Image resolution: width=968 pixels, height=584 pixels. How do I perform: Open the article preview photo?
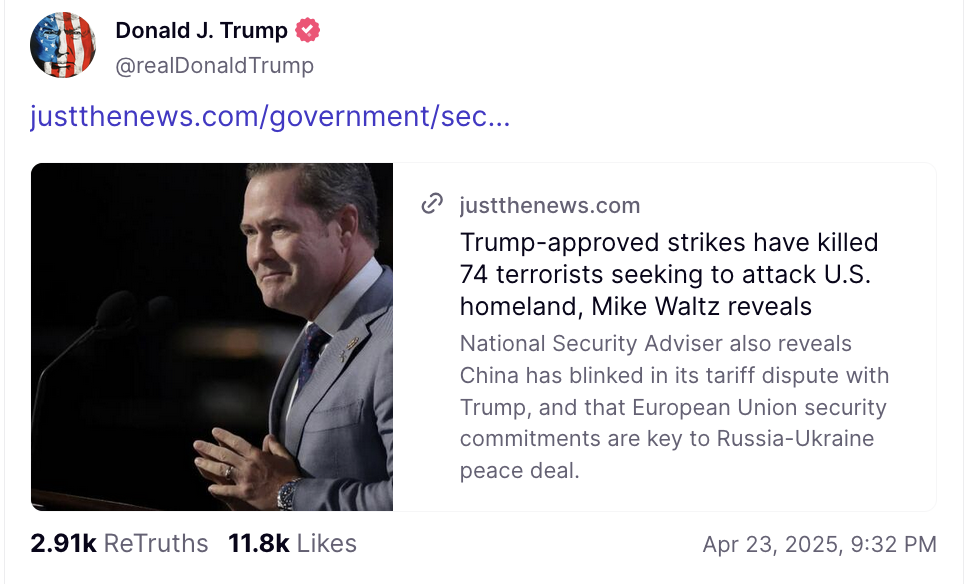coord(212,336)
